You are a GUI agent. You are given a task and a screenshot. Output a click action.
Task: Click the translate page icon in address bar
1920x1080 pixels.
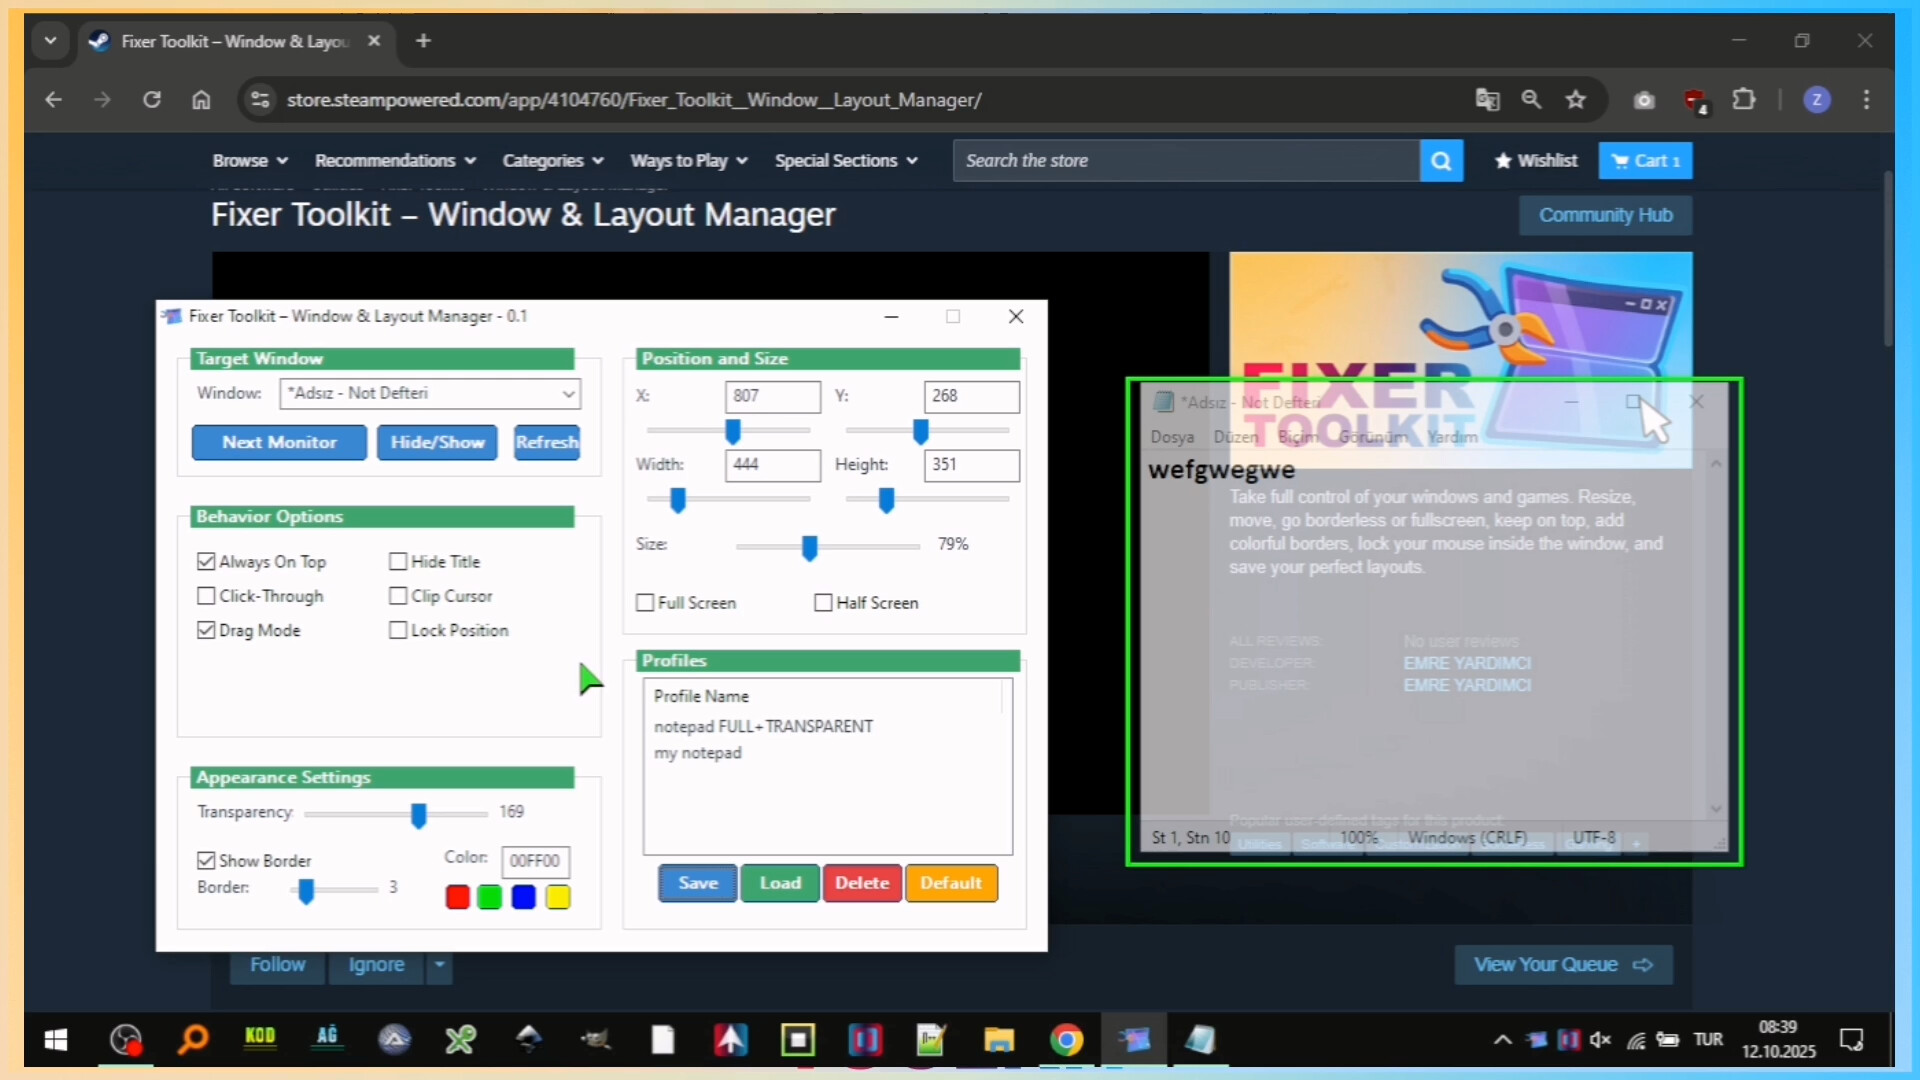(x=1487, y=100)
